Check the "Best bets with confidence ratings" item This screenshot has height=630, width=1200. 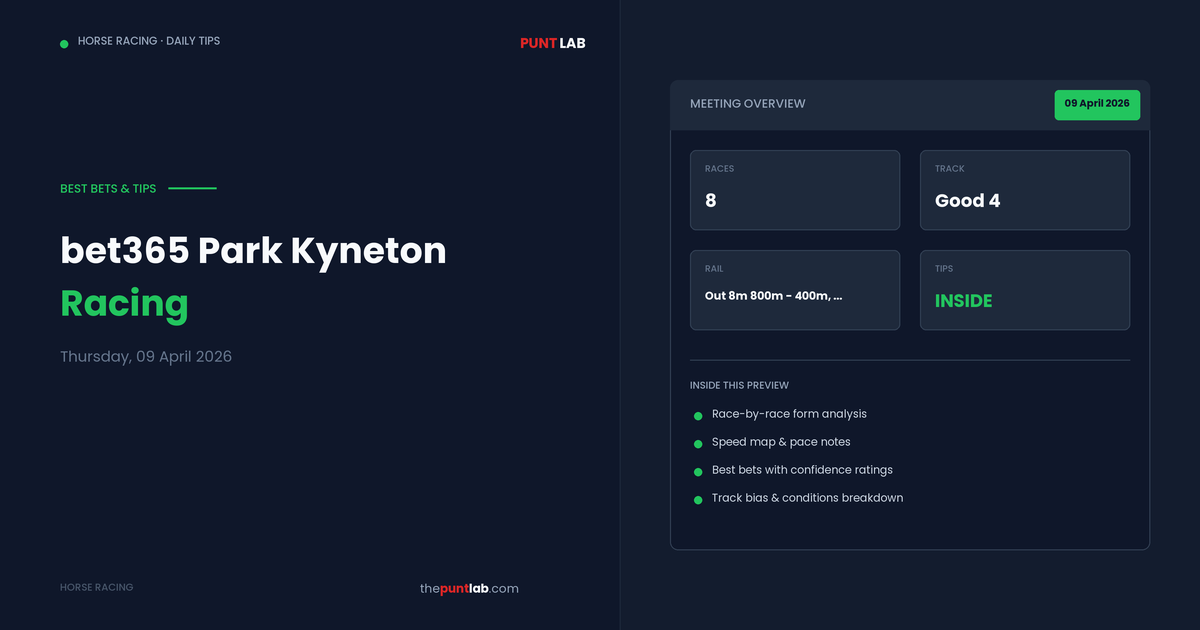click(800, 470)
